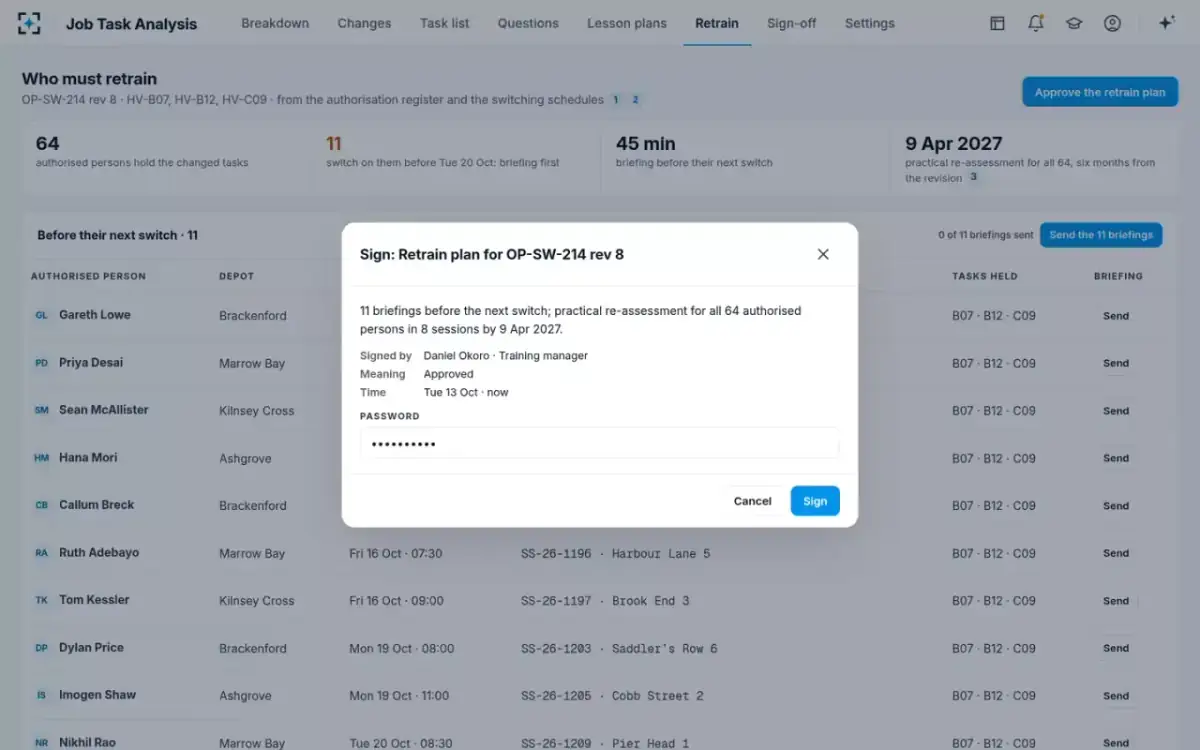Click Approve the retrain plan
Image resolution: width=1200 pixels, height=750 pixels.
(1100, 92)
